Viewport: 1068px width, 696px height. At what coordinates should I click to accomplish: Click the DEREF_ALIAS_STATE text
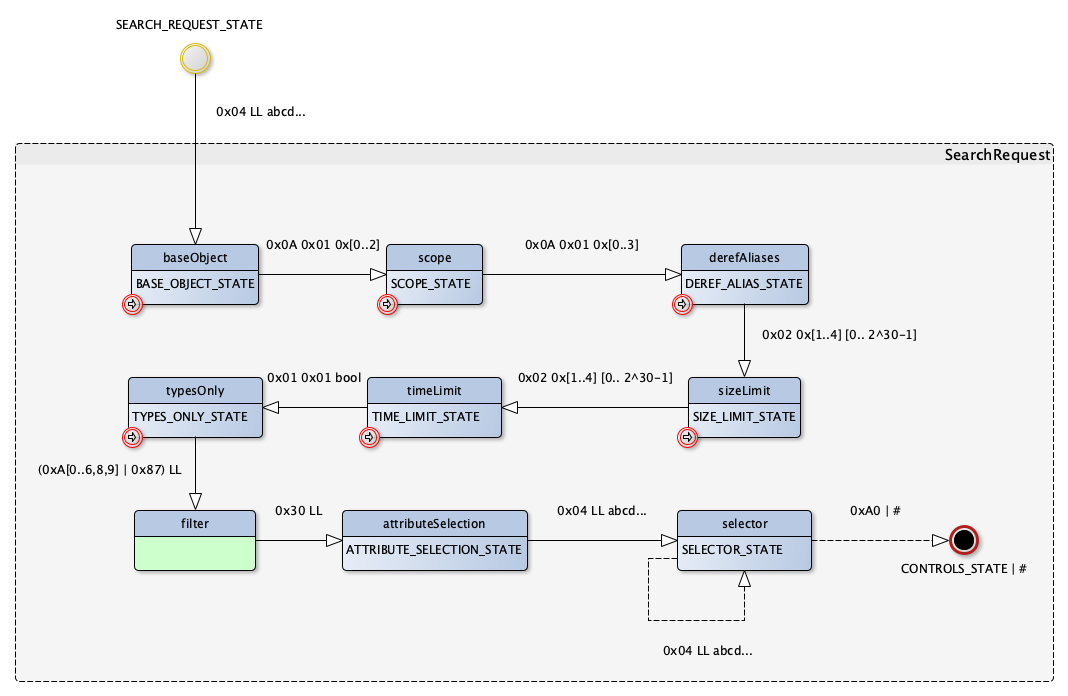coord(743,283)
